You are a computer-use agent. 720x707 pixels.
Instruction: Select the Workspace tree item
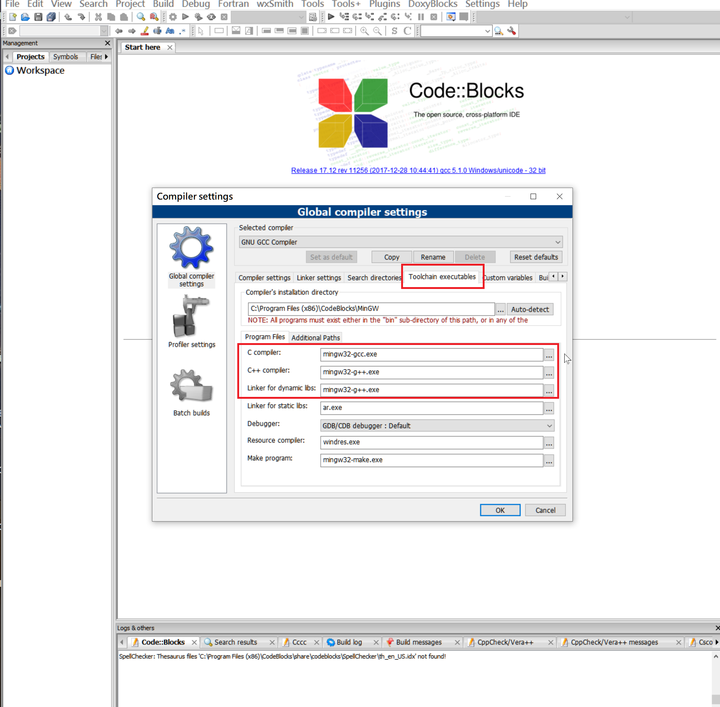(x=35, y=70)
